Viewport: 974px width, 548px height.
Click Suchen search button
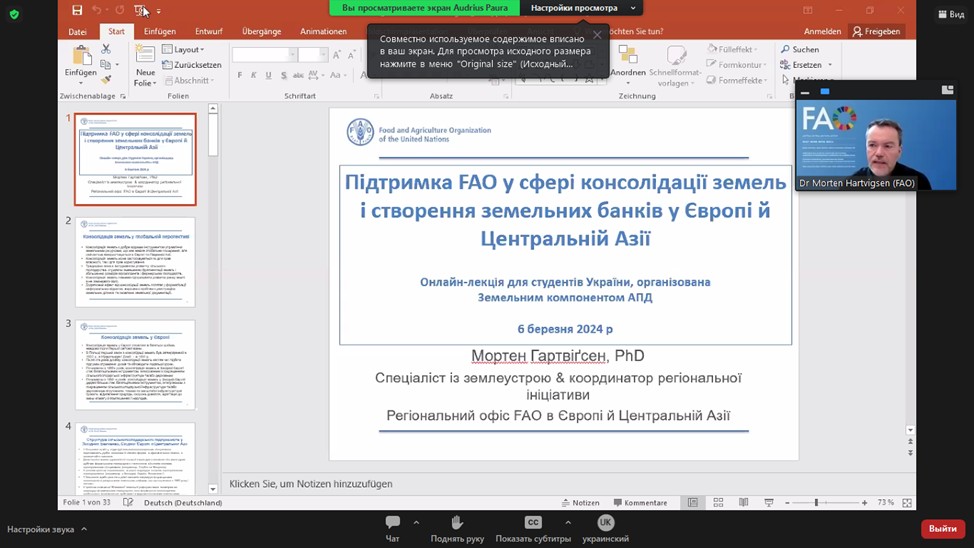(x=800, y=49)
